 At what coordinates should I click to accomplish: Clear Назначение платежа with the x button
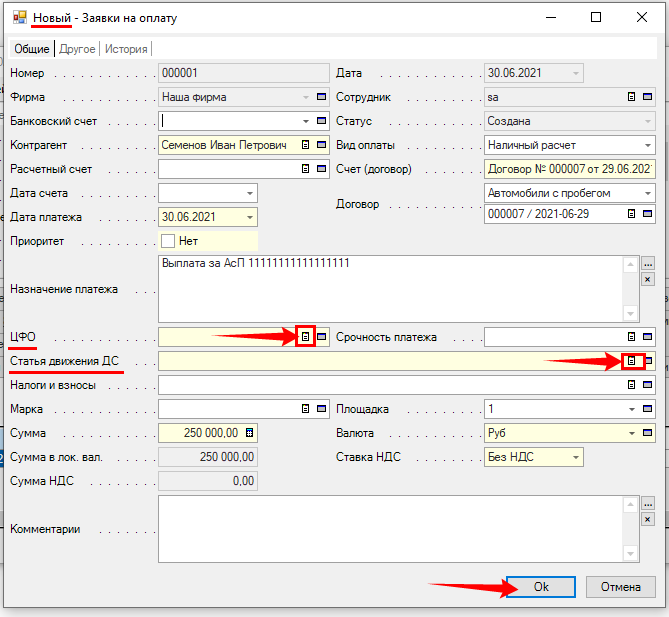(x=648, y=280)
